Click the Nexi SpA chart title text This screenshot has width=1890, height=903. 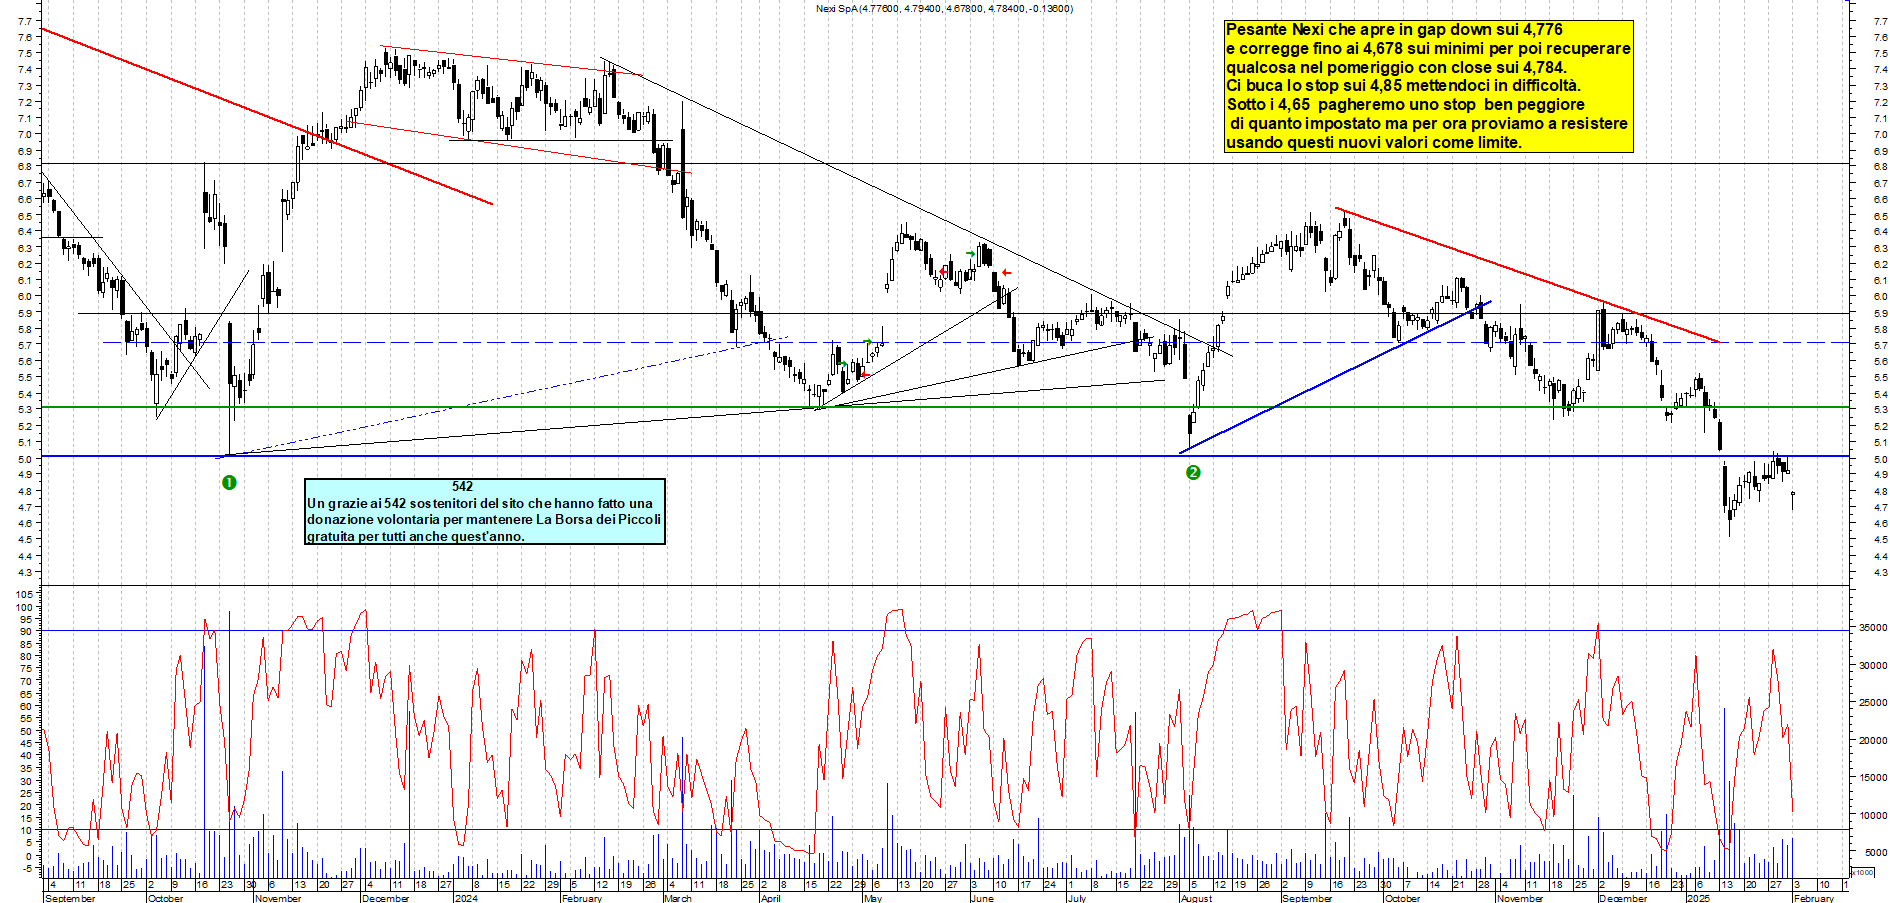pyautogui.click(x=944, y=9)
